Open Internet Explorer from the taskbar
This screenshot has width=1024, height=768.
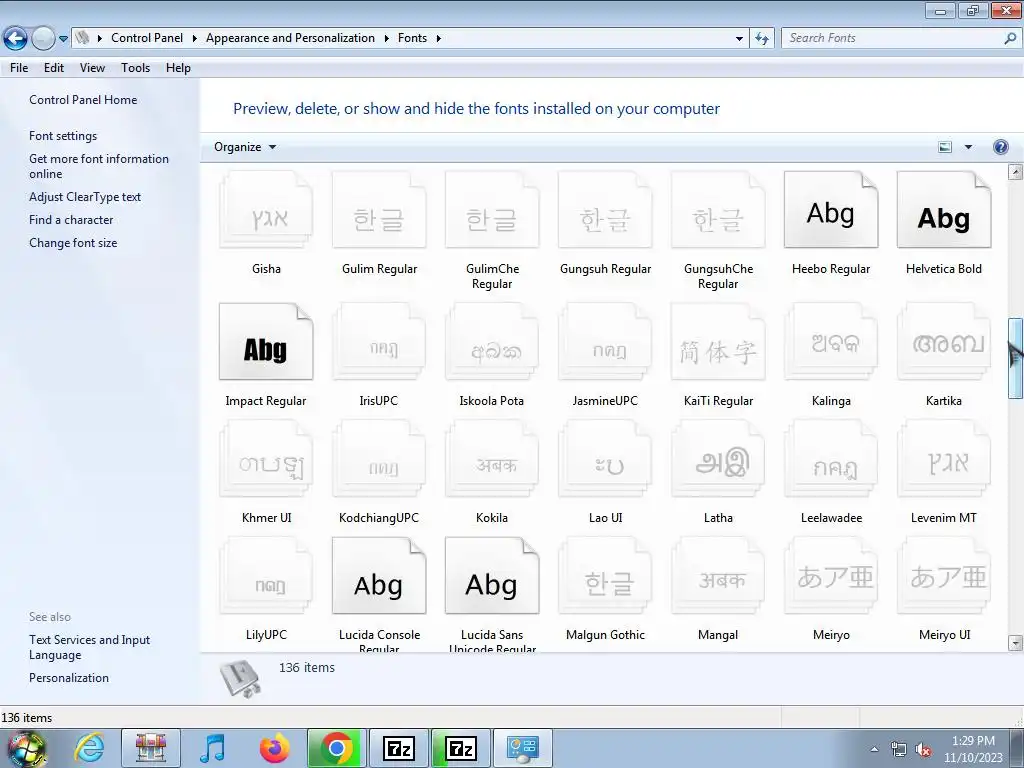89,748
